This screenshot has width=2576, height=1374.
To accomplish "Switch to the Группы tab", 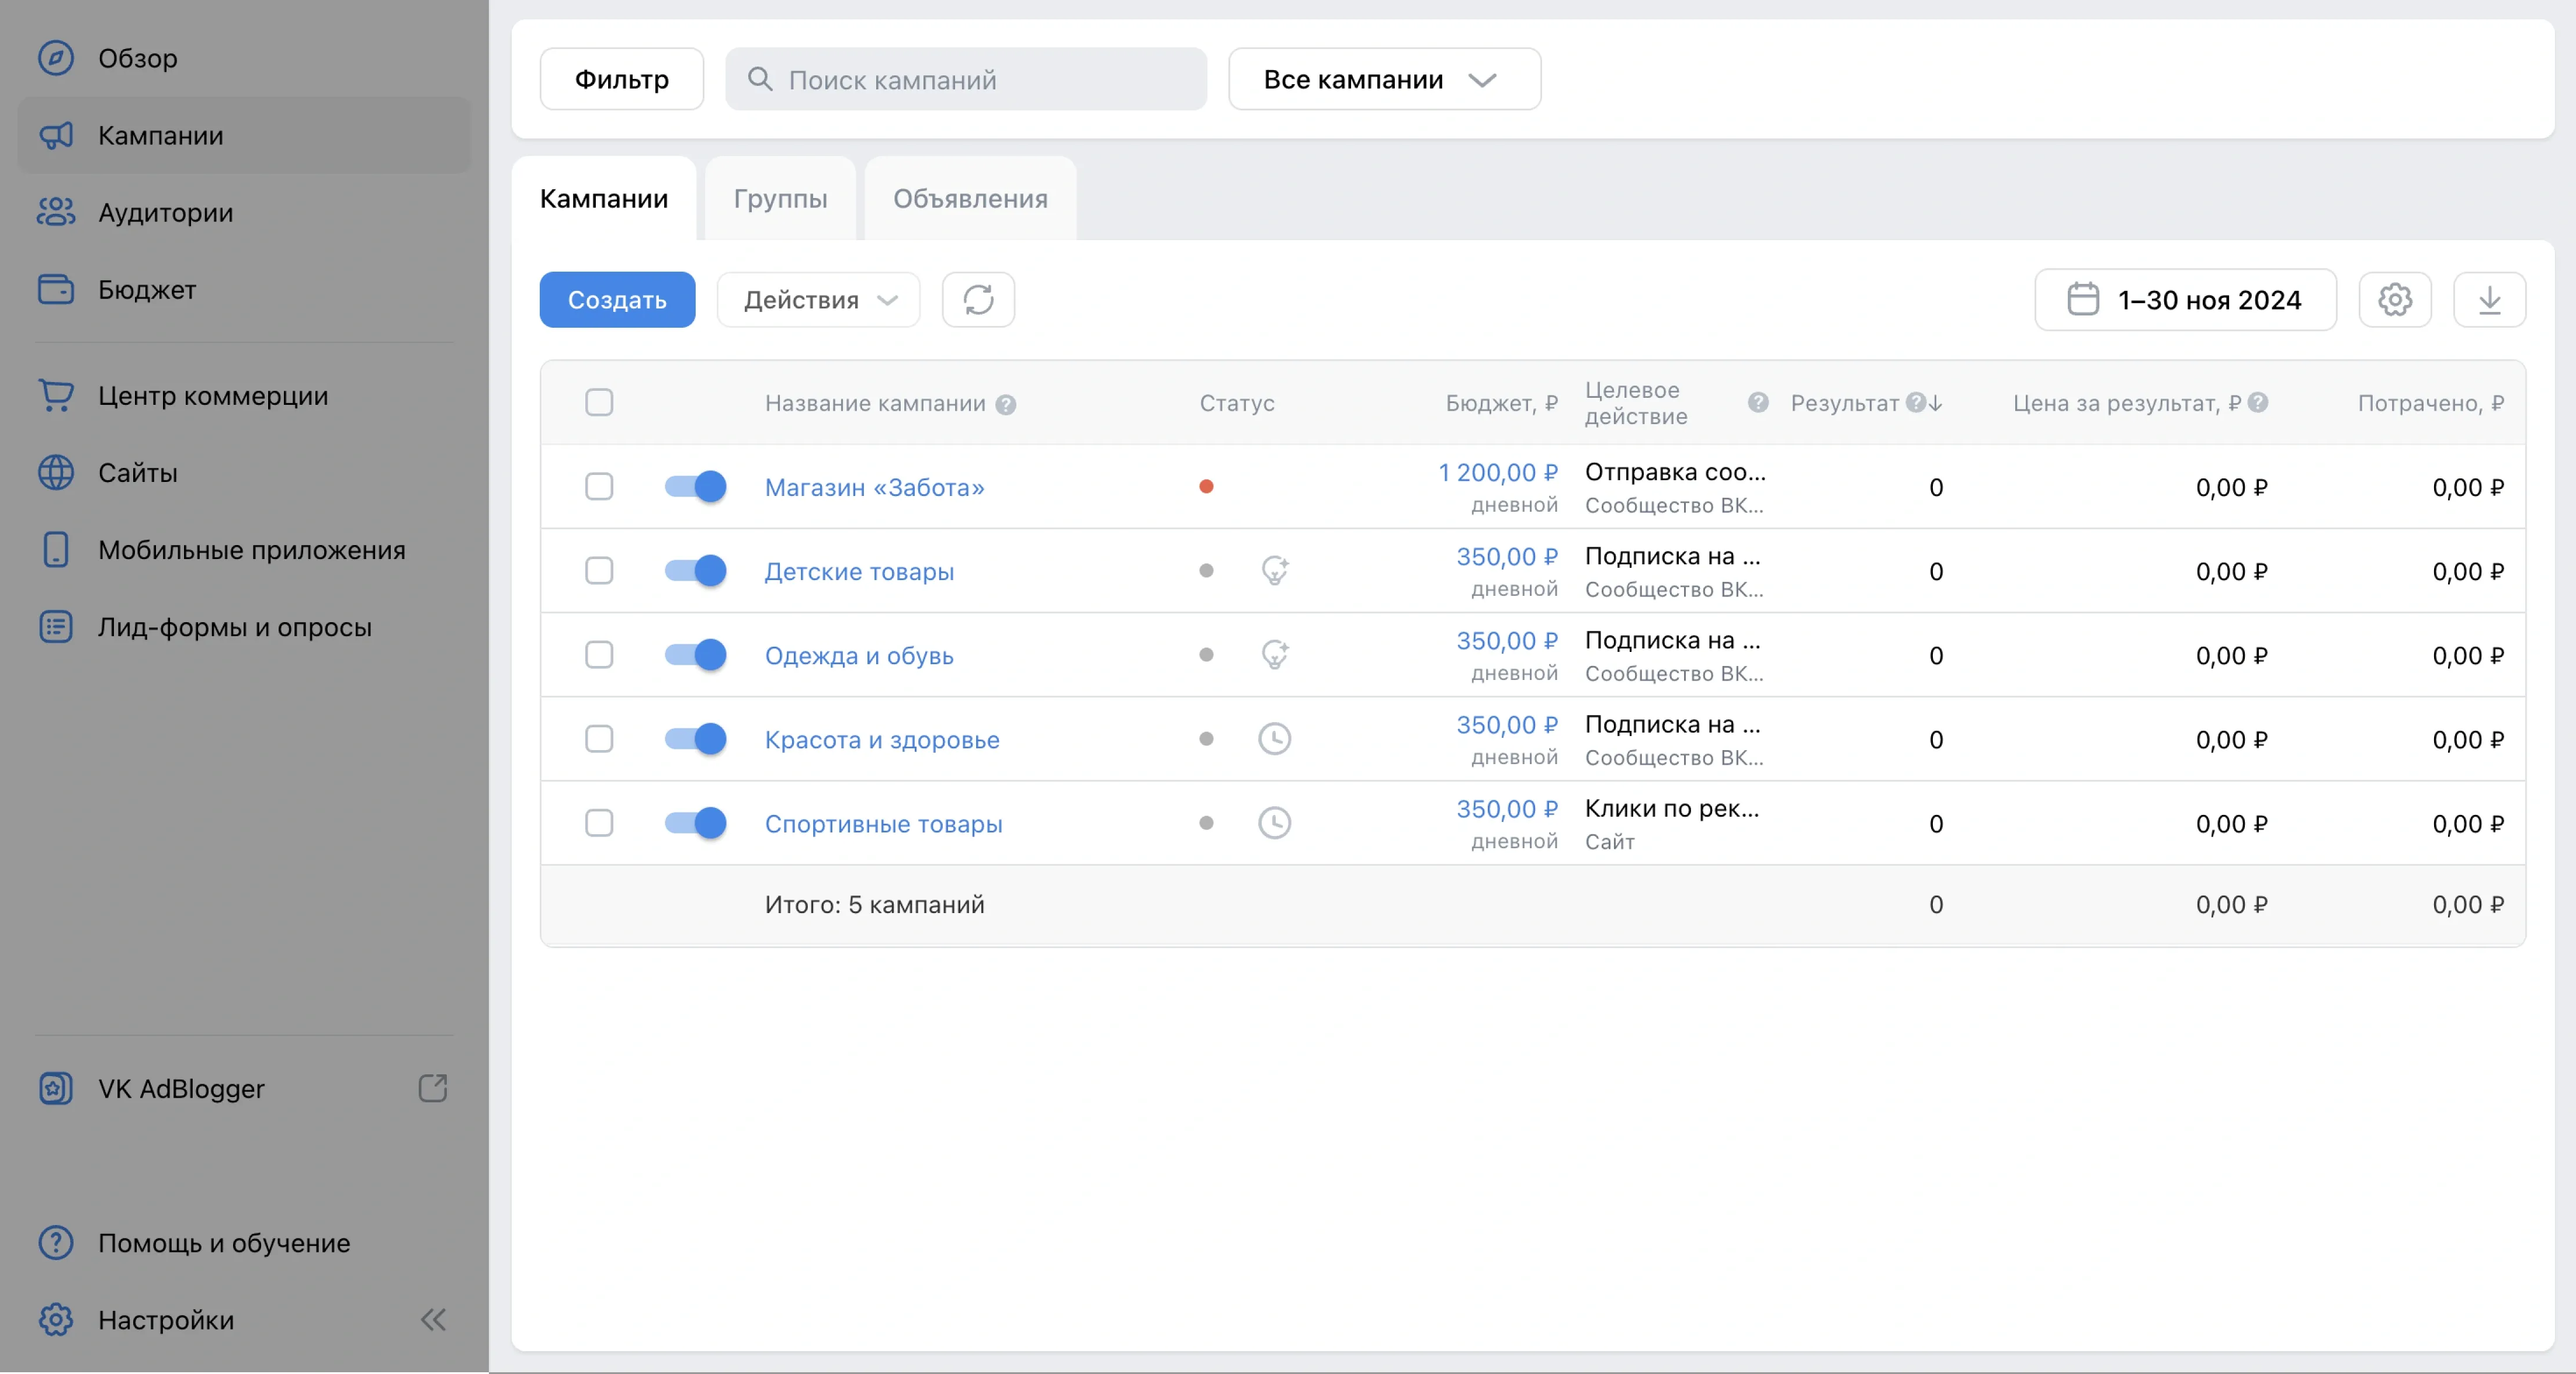I will point(780,198).
